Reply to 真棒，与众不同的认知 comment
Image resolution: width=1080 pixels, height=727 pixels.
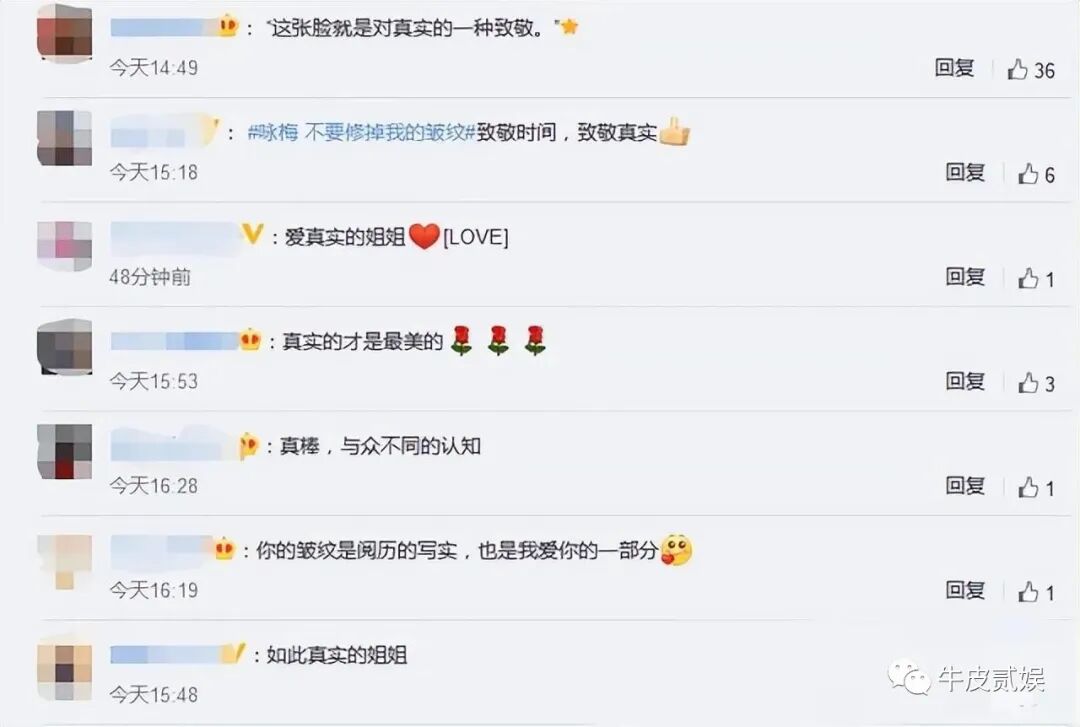tap(965, 486)
